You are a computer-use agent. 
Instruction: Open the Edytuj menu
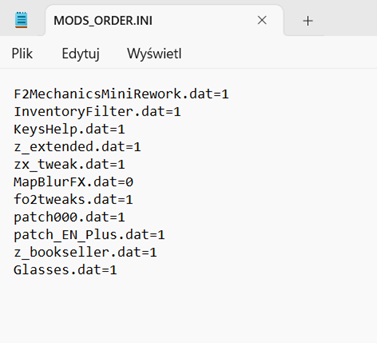81,54
